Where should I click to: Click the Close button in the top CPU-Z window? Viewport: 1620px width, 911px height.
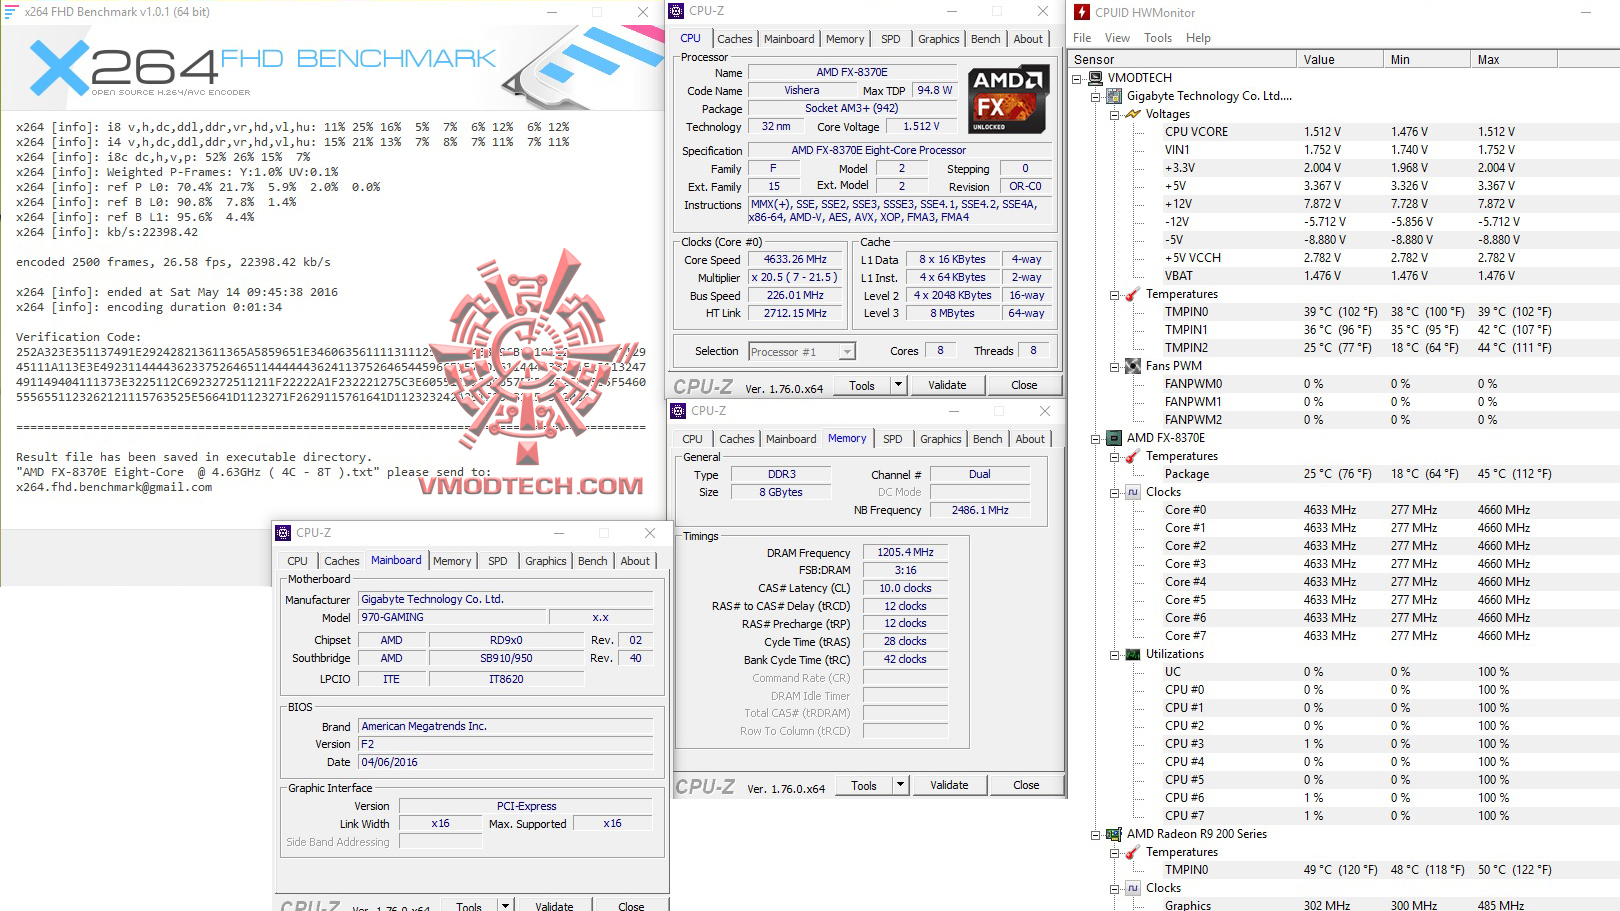tap(1024, 385)
